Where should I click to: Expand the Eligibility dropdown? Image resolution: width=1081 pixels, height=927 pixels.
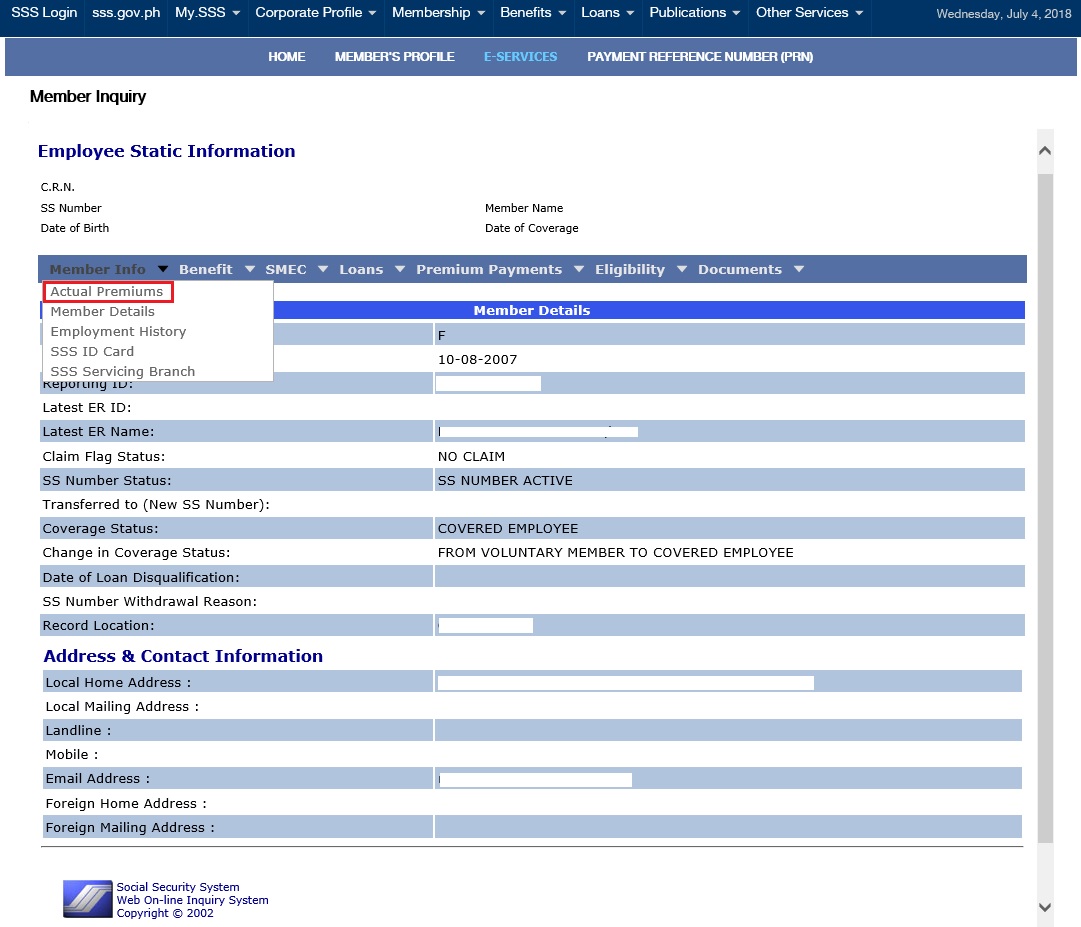(630, 269)
